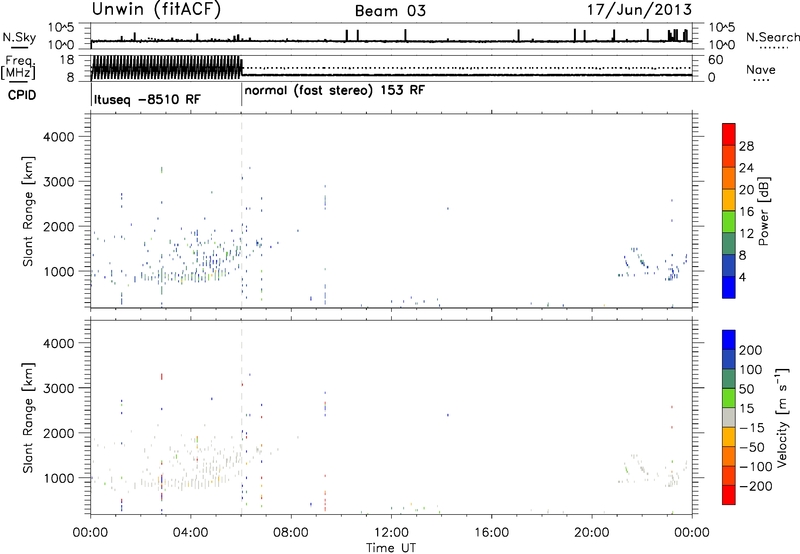Click the '08:00' time axis label
Image resolution: width=800 pixels, height=554 pixels.
tap(291, 533)
